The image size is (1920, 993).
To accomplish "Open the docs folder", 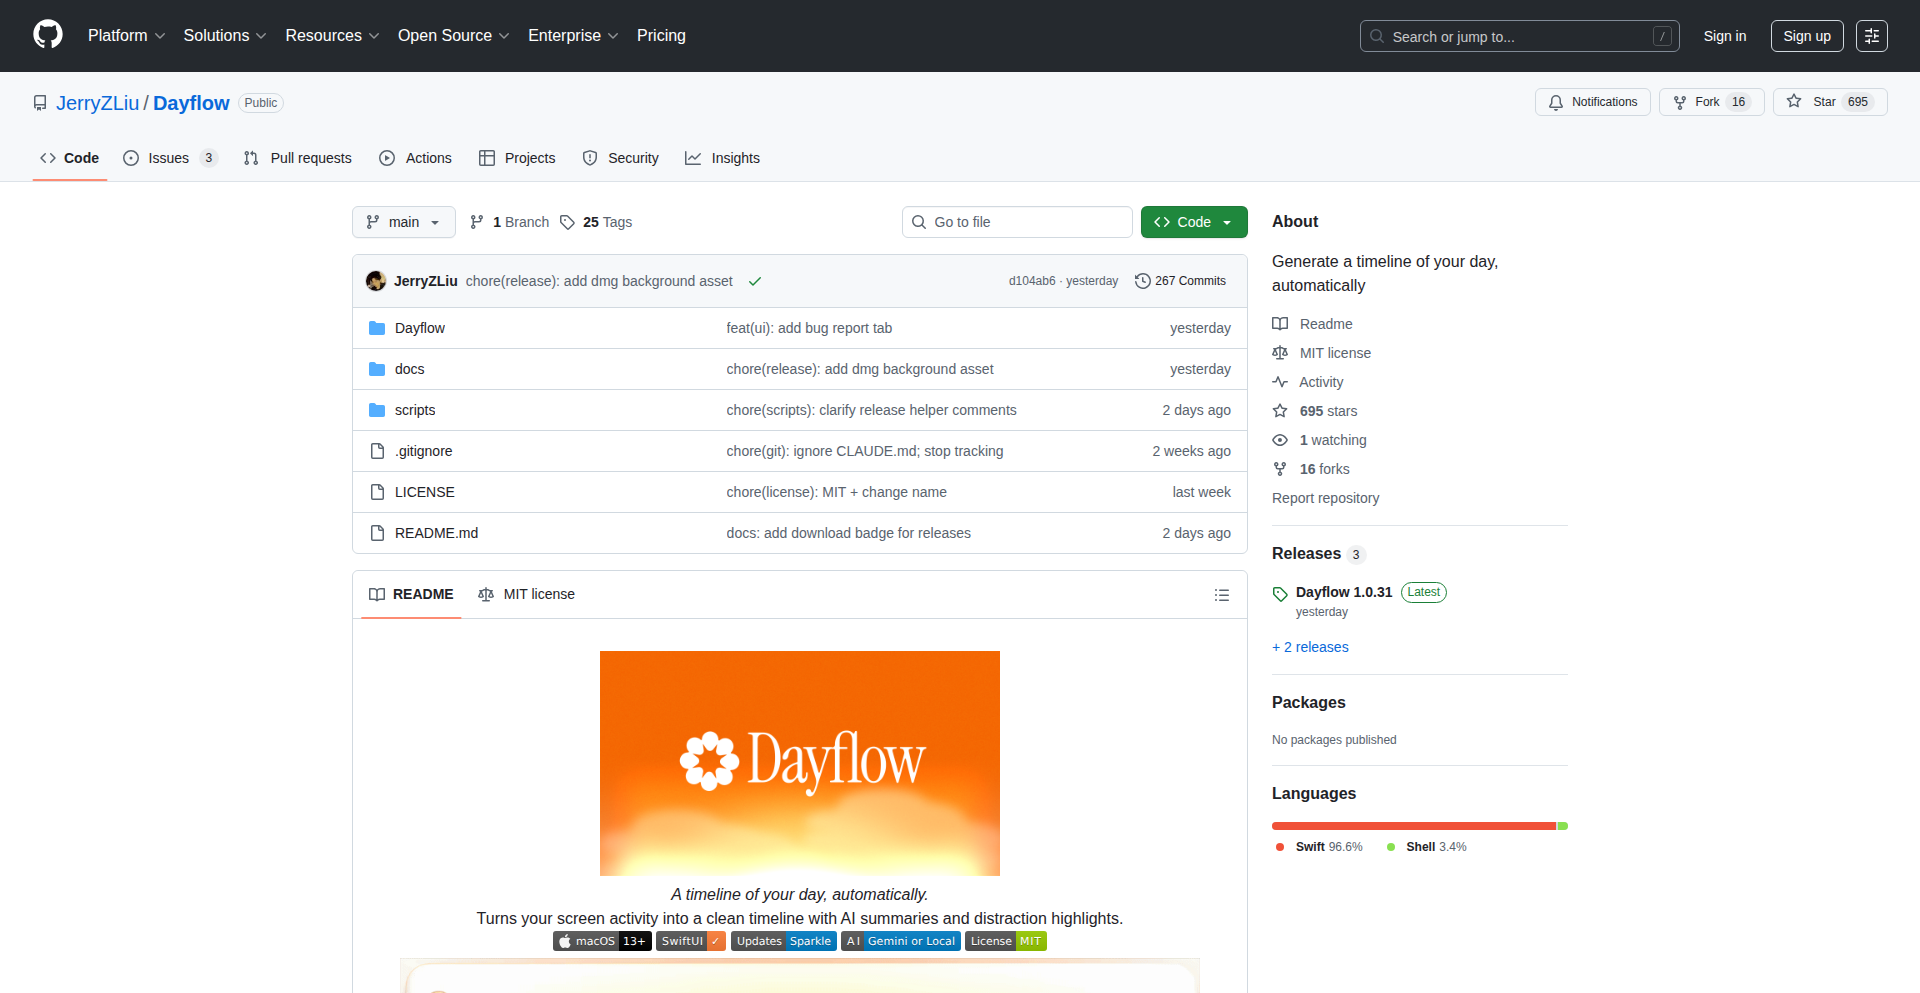I will [410, 369].
